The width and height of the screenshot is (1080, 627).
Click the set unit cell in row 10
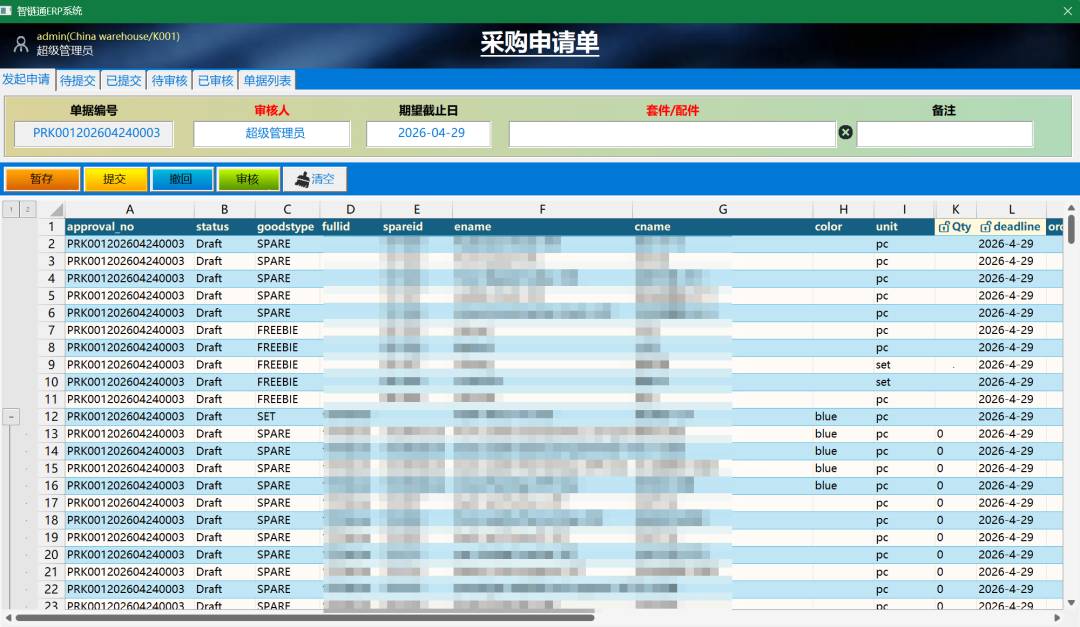tap(904, 382)
